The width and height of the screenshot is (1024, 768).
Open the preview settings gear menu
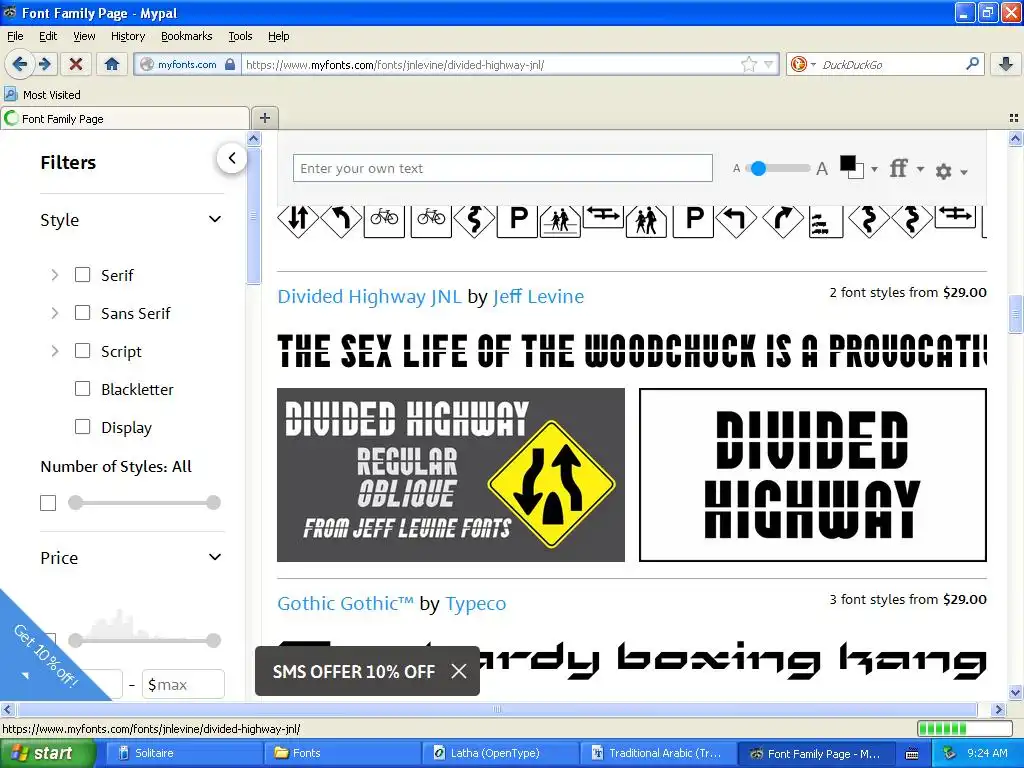pos(951,171)
